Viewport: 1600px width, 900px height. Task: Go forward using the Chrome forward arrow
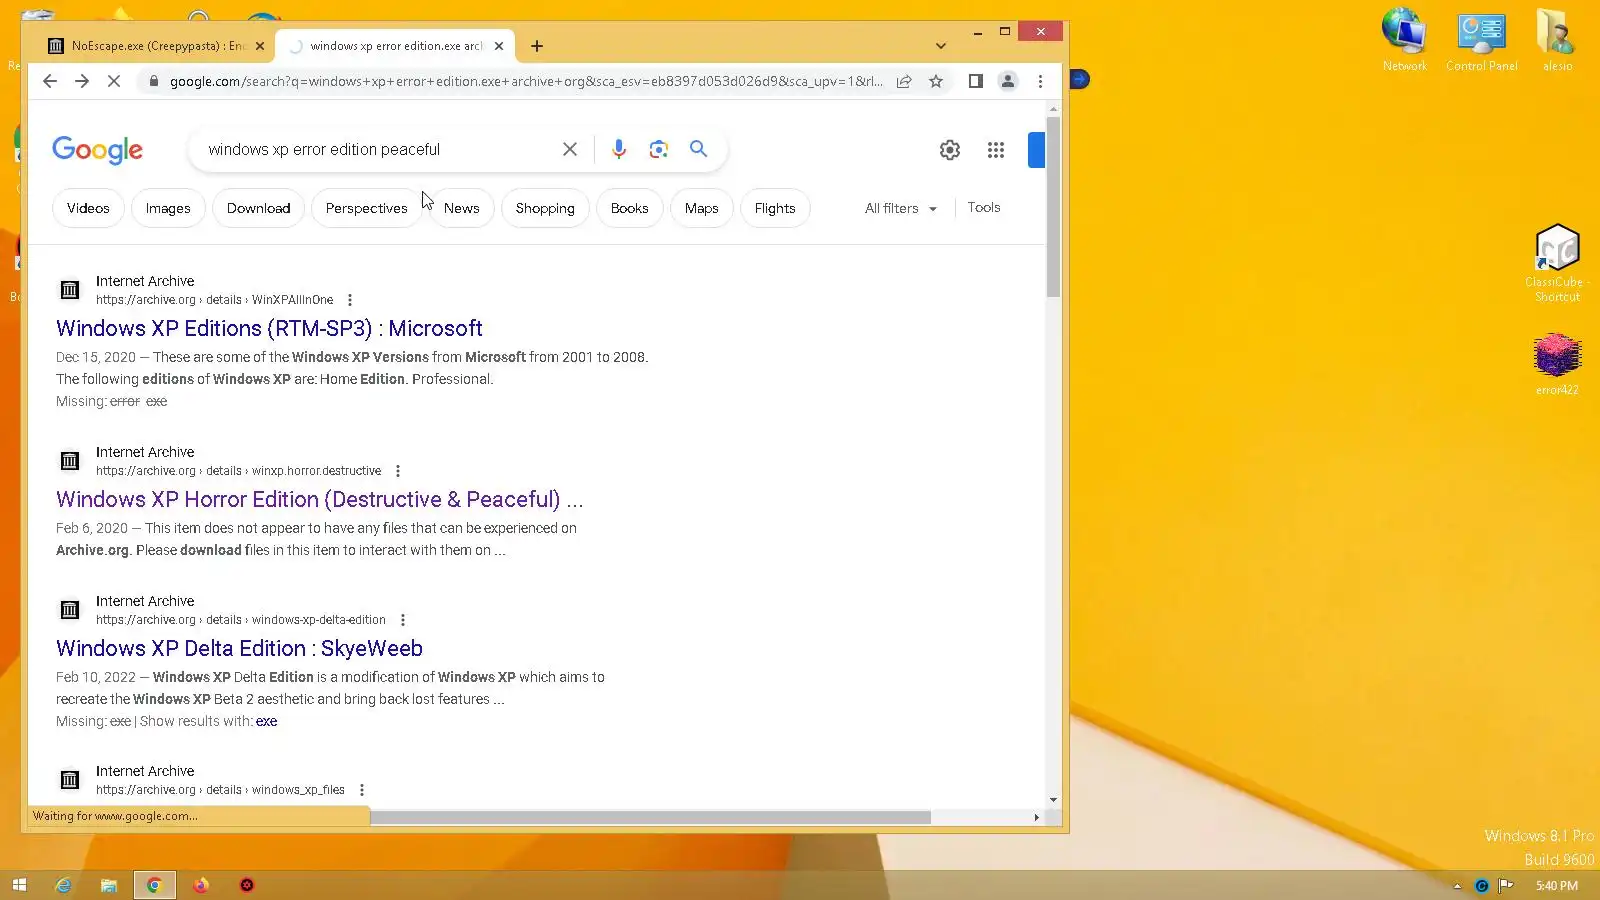tap(82, 81)
